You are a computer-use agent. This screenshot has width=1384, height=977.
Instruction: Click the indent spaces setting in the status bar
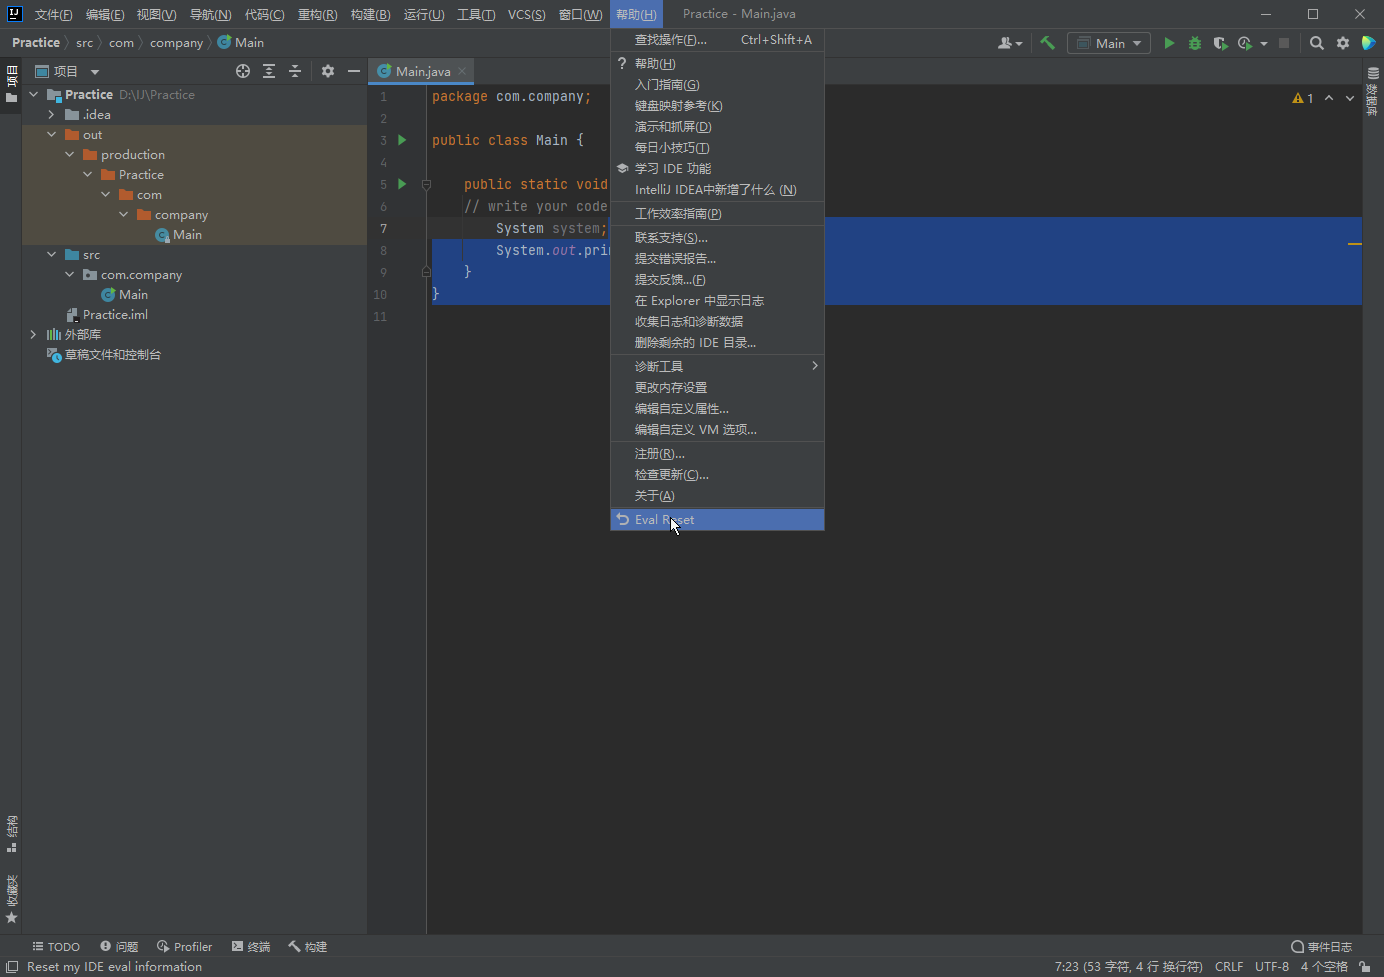pos(1324,967)
